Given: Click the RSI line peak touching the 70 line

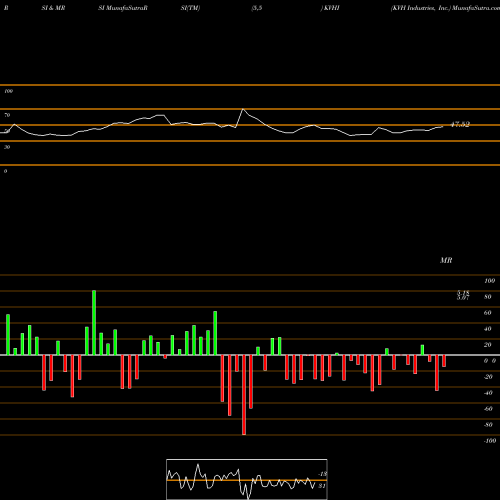Looking at the screenshot, I should click(x=243, y=109).
